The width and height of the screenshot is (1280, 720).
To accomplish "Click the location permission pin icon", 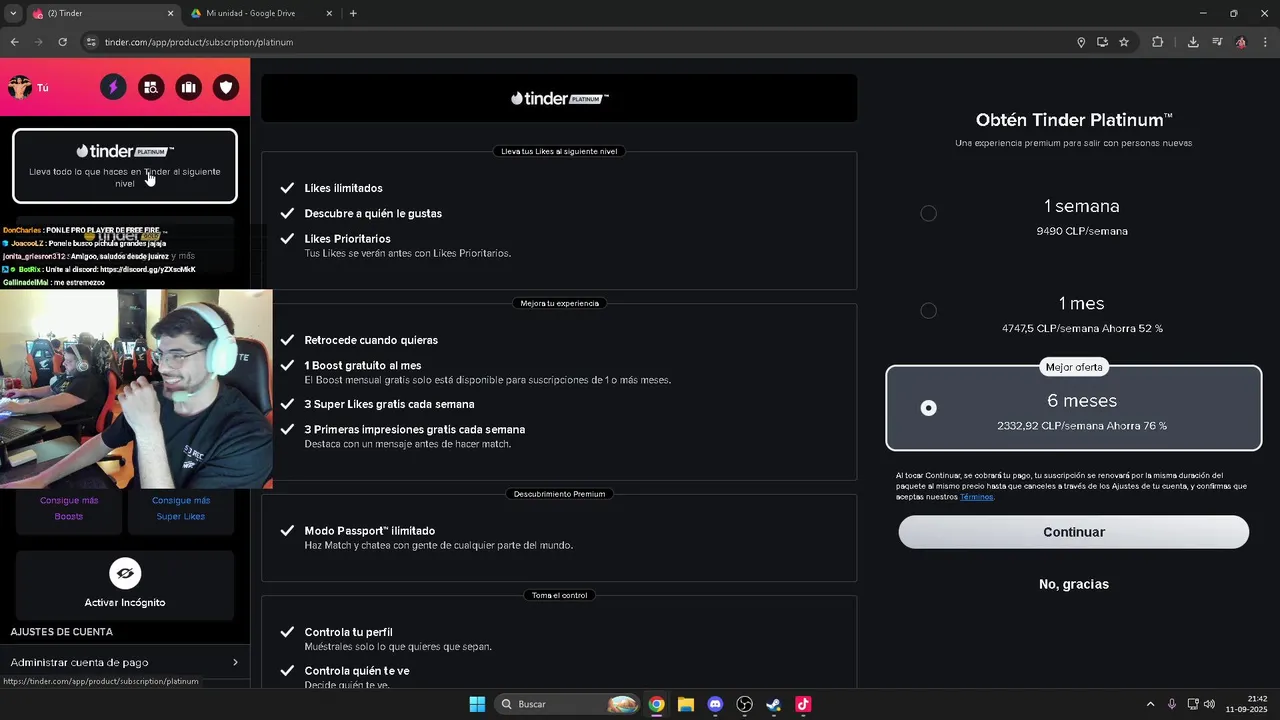I will click(1081, 42).
